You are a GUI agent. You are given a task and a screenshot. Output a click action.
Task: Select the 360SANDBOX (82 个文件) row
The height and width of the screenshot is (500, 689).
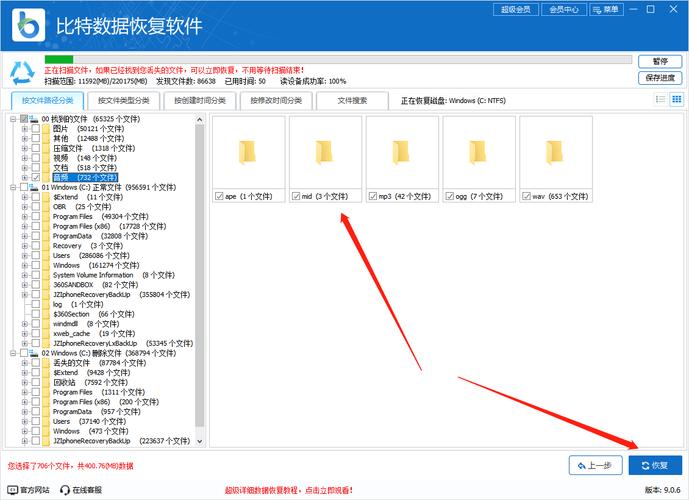coord(95,285)
